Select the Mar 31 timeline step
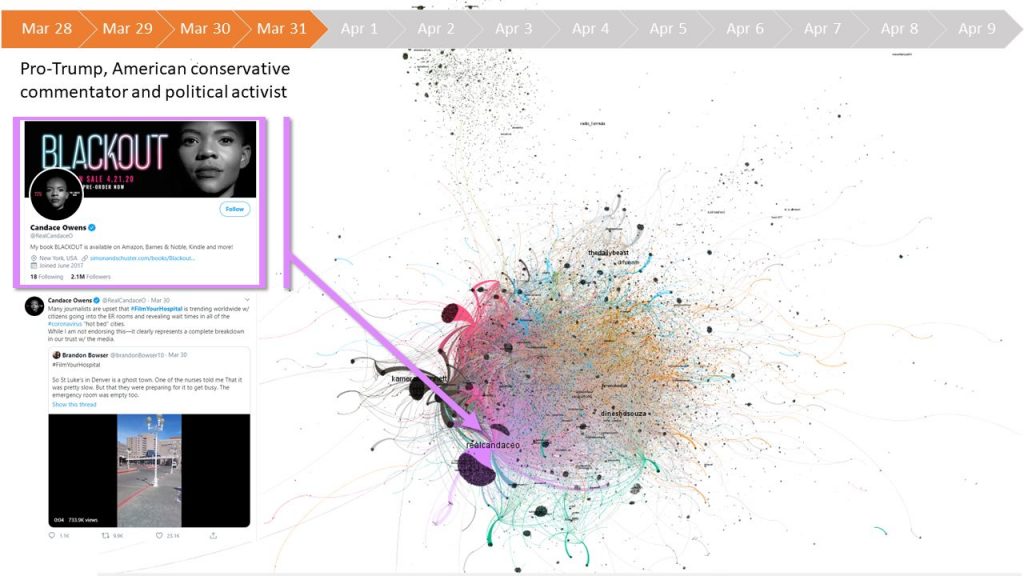 (281, 28)
